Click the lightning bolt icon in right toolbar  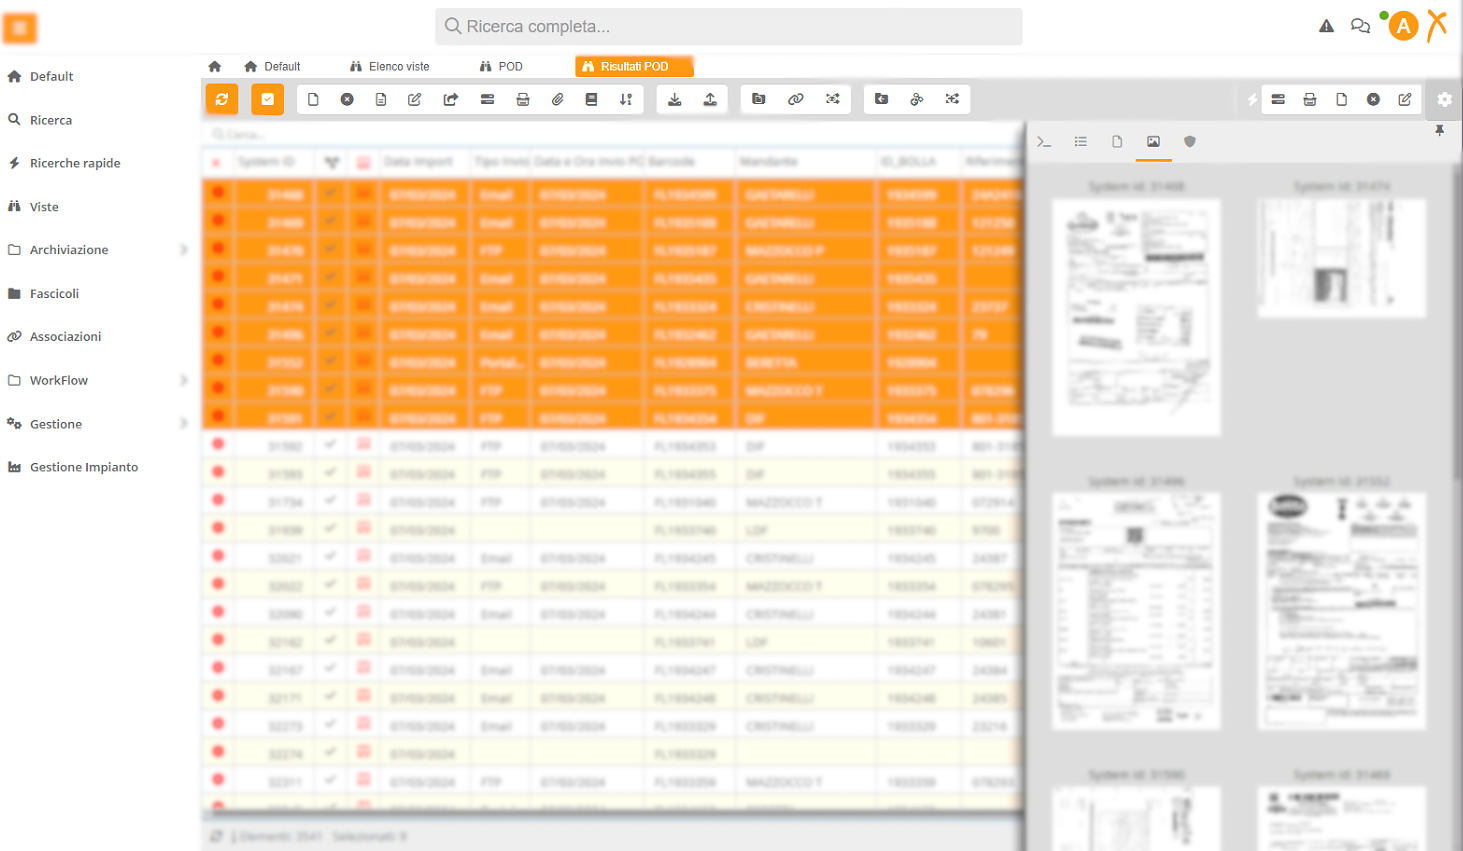(1252, 99)
